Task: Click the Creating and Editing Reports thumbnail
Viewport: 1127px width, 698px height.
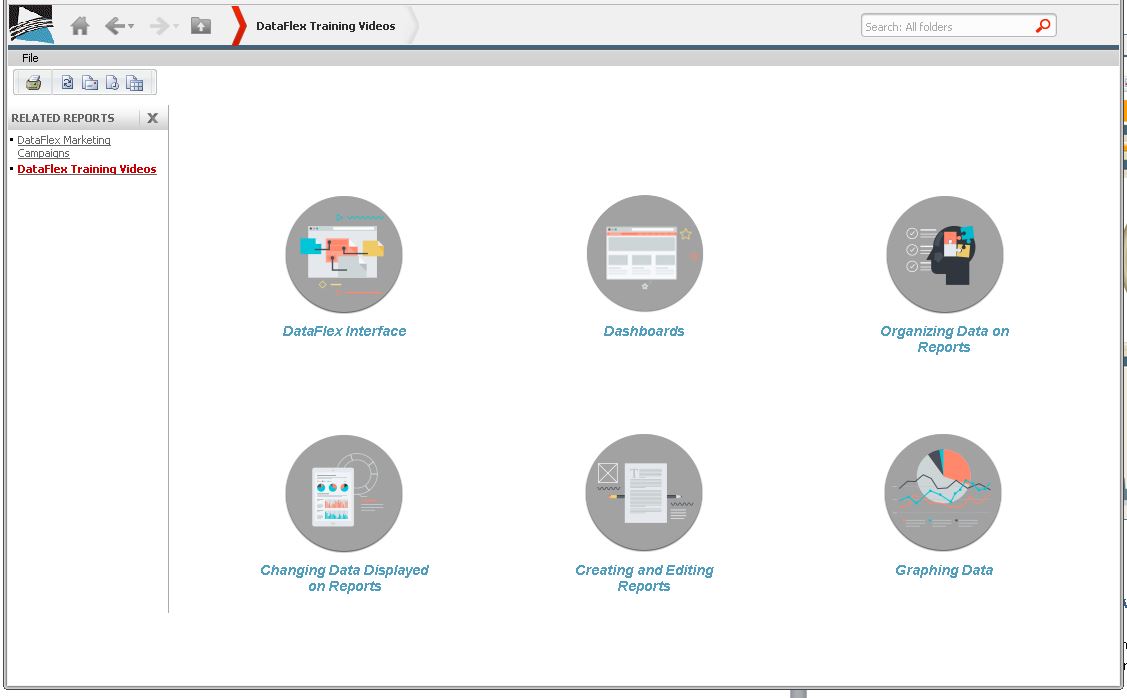Action: [x=644, y=492]
